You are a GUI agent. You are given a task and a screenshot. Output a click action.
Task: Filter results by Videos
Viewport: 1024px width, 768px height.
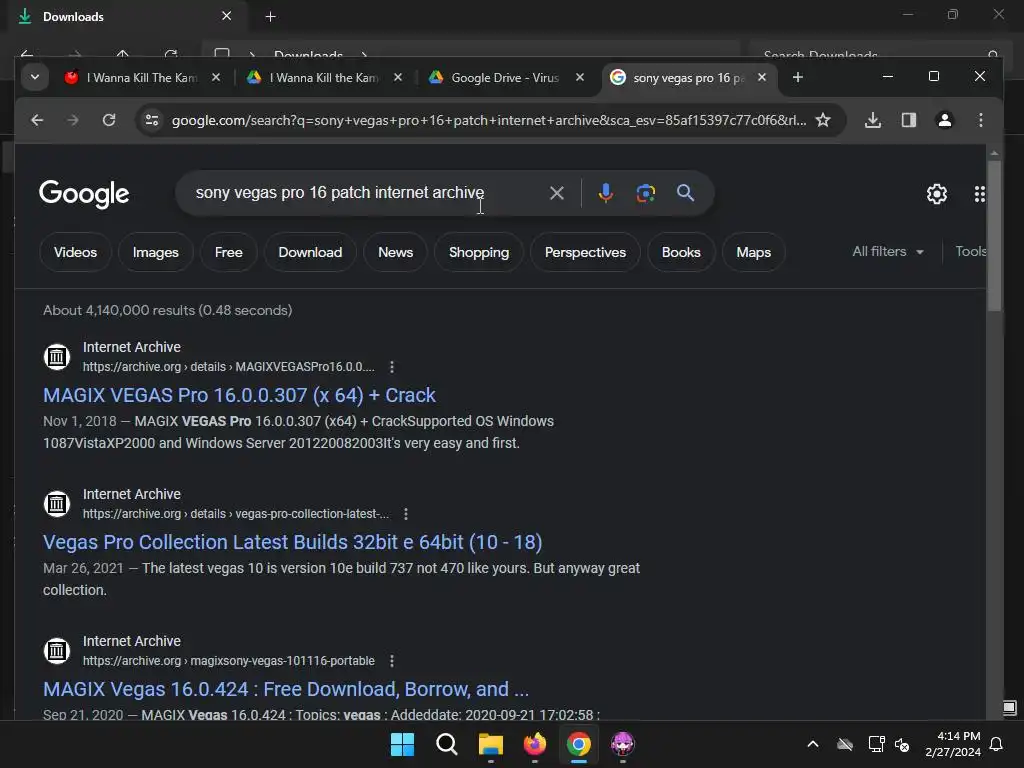point(75,252)
